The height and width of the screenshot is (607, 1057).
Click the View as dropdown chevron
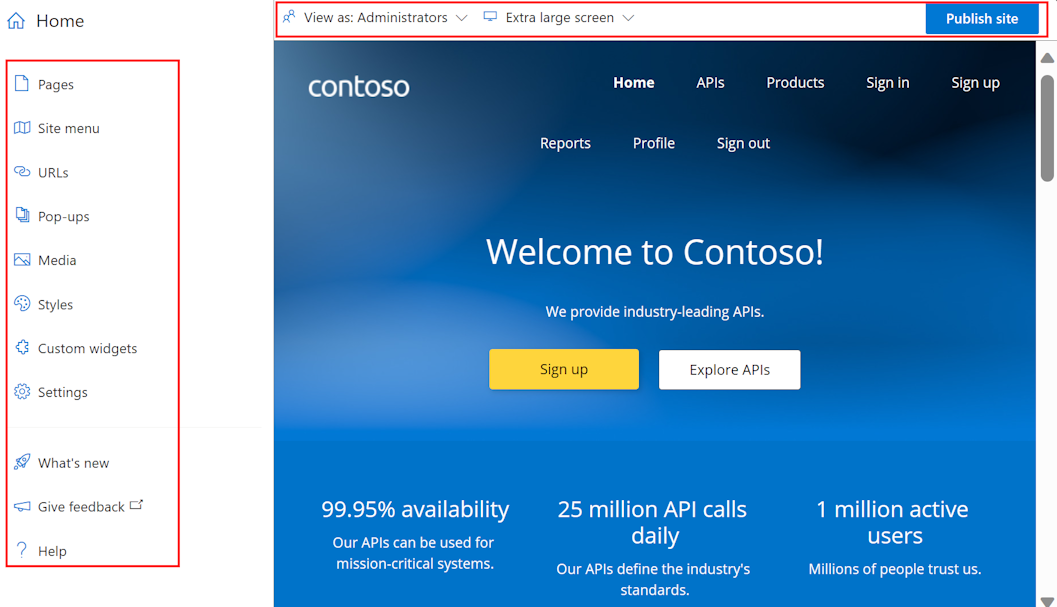point(462,18)
